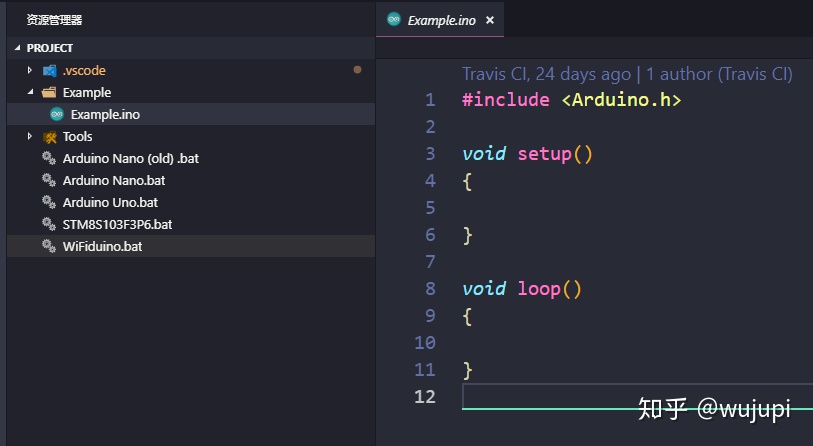The height and width of the screenshot is (446, 813).
Task: Click the closing brace on line 11
Action: (x=467, y=370)
